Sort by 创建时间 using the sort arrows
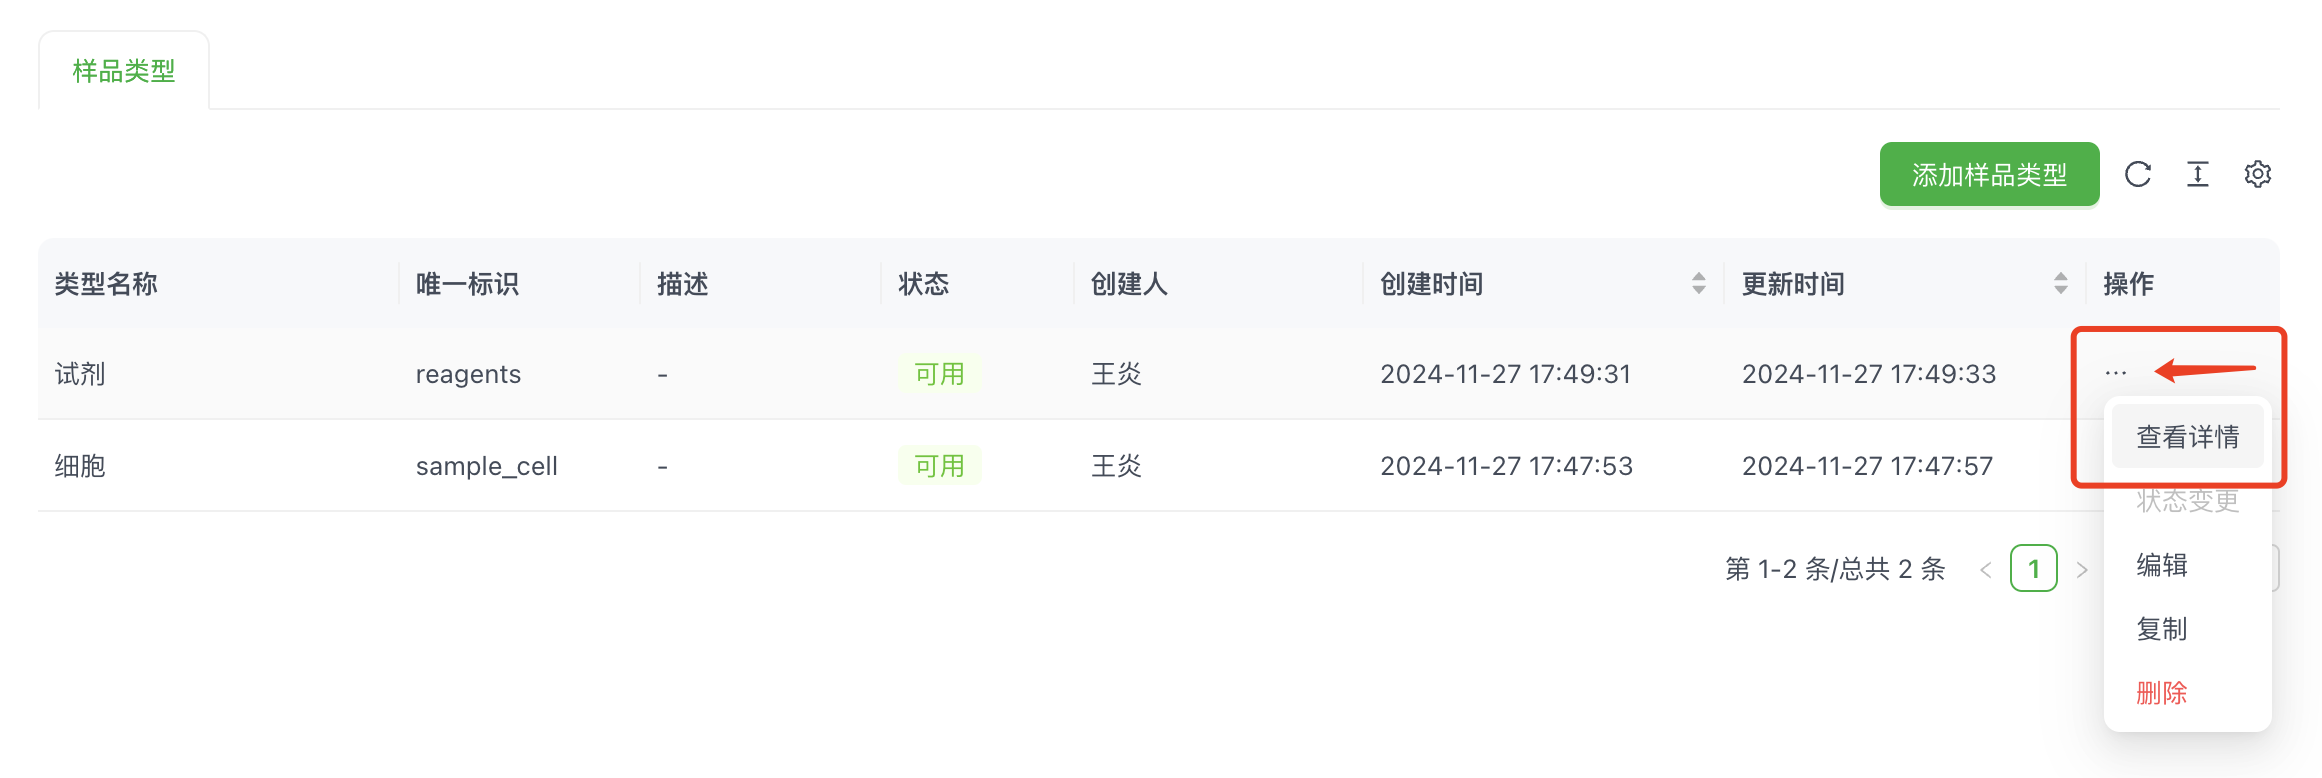This screenshot has height=778, width=2322. (1698, 284)
